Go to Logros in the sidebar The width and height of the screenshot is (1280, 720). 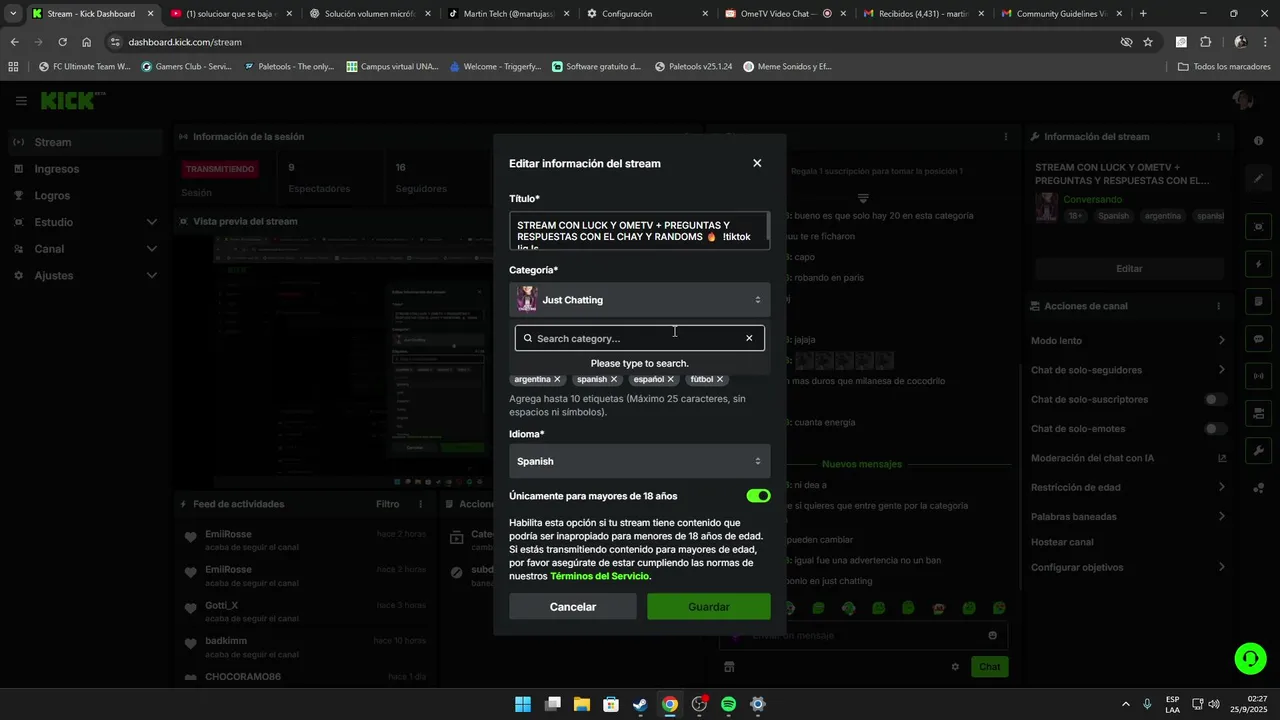click(84, 196)
